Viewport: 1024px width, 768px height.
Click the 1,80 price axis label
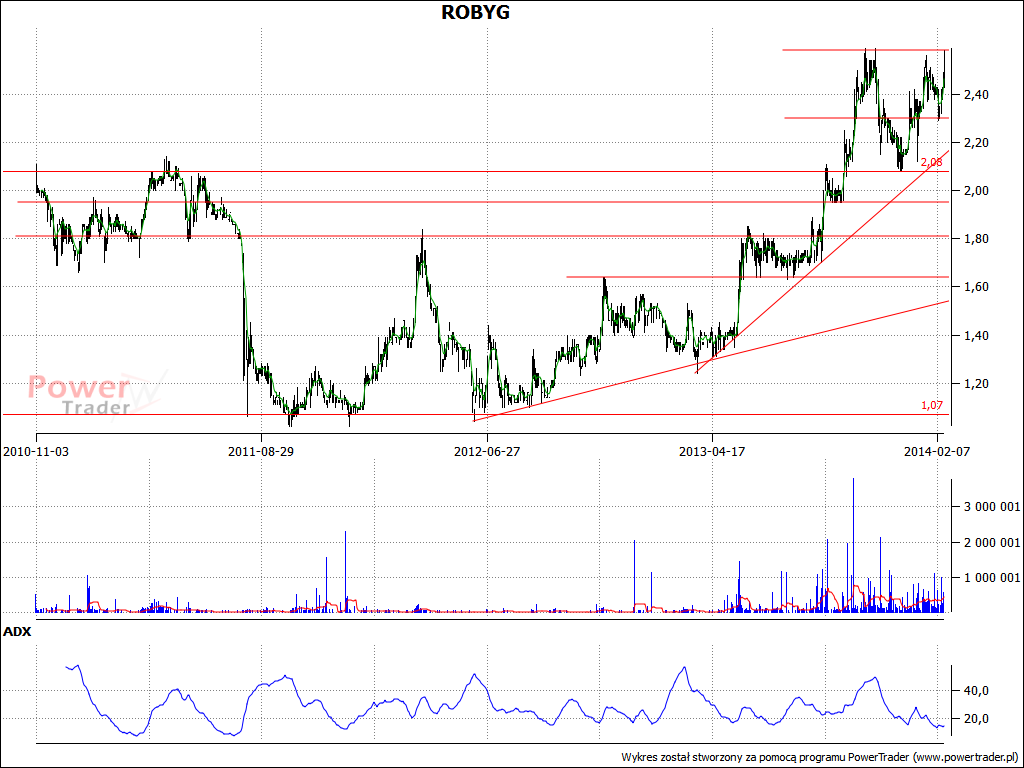(x=976, y=239)
